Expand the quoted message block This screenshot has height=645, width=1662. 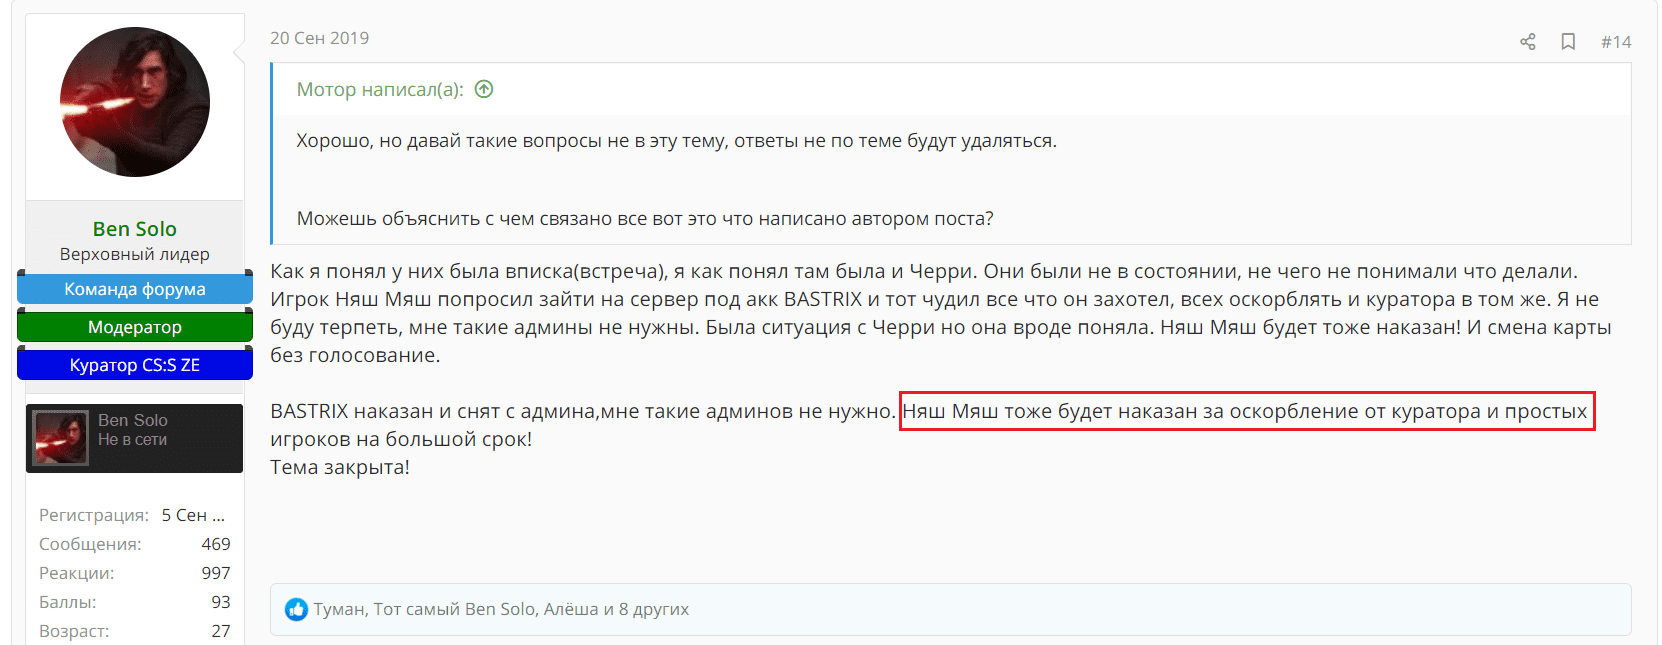(x=950, y=180)
